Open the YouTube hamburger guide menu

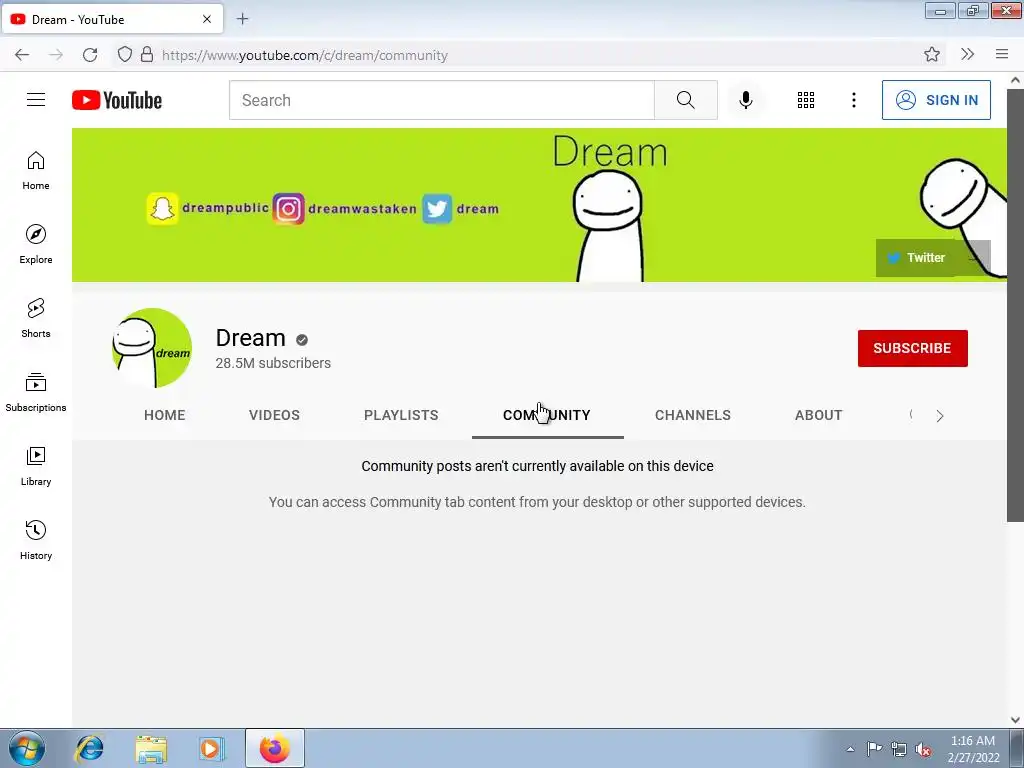36,100
